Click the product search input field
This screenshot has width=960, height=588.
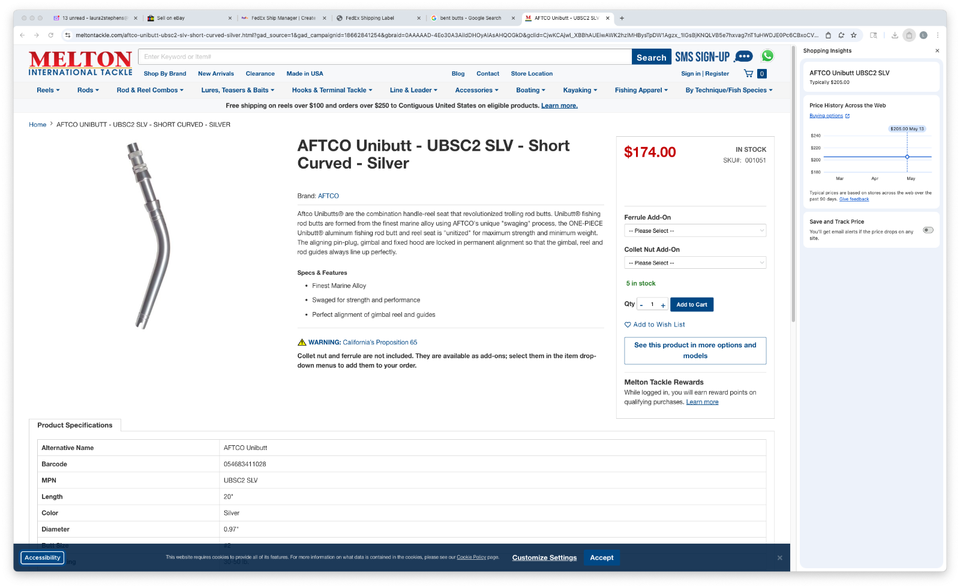coord(385,57)
